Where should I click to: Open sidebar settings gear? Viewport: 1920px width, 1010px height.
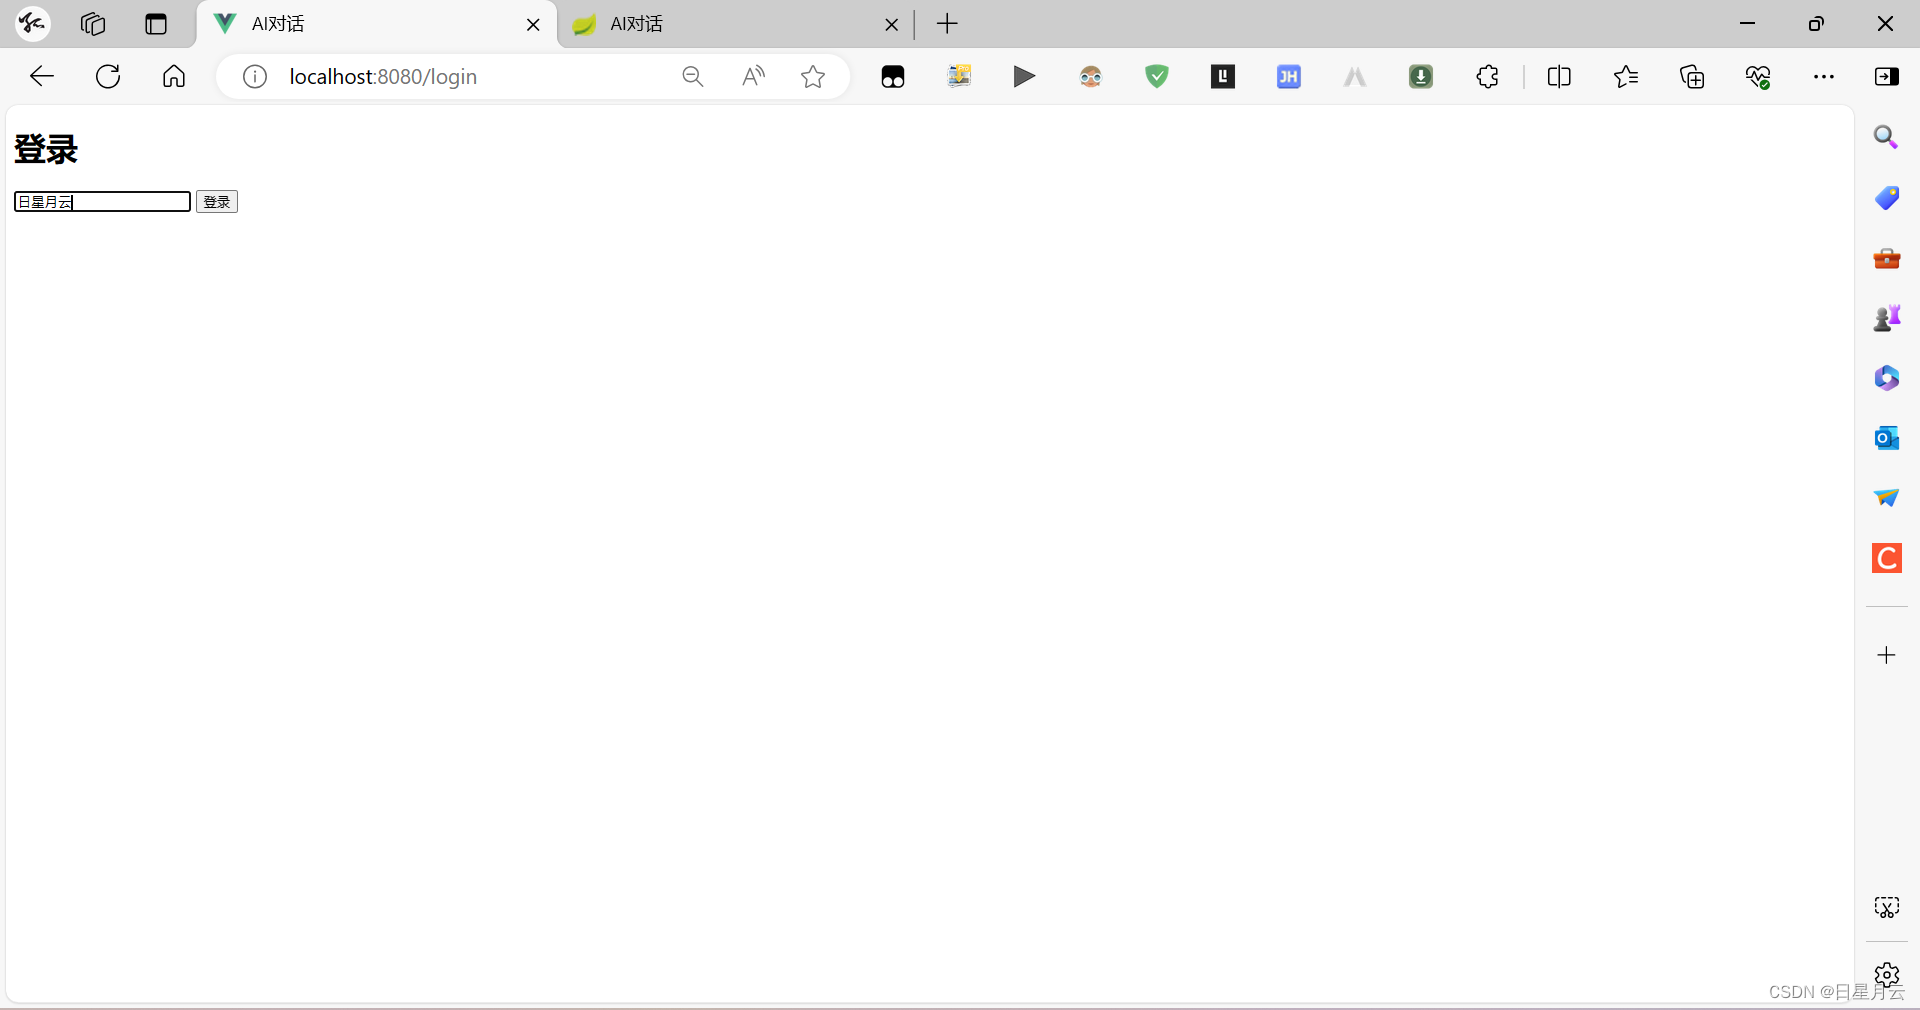pyautogui.click(x=1886, y=974)
